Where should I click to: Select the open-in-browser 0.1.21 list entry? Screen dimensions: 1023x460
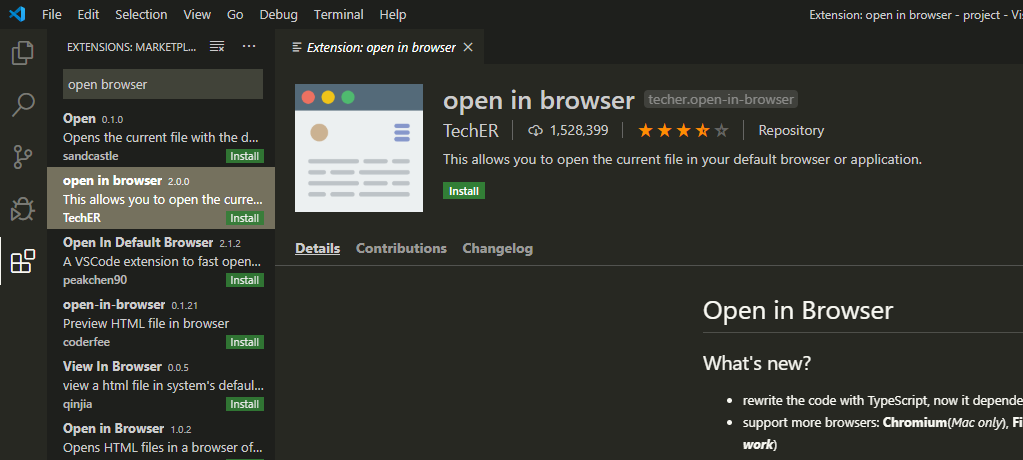[161, 322]
